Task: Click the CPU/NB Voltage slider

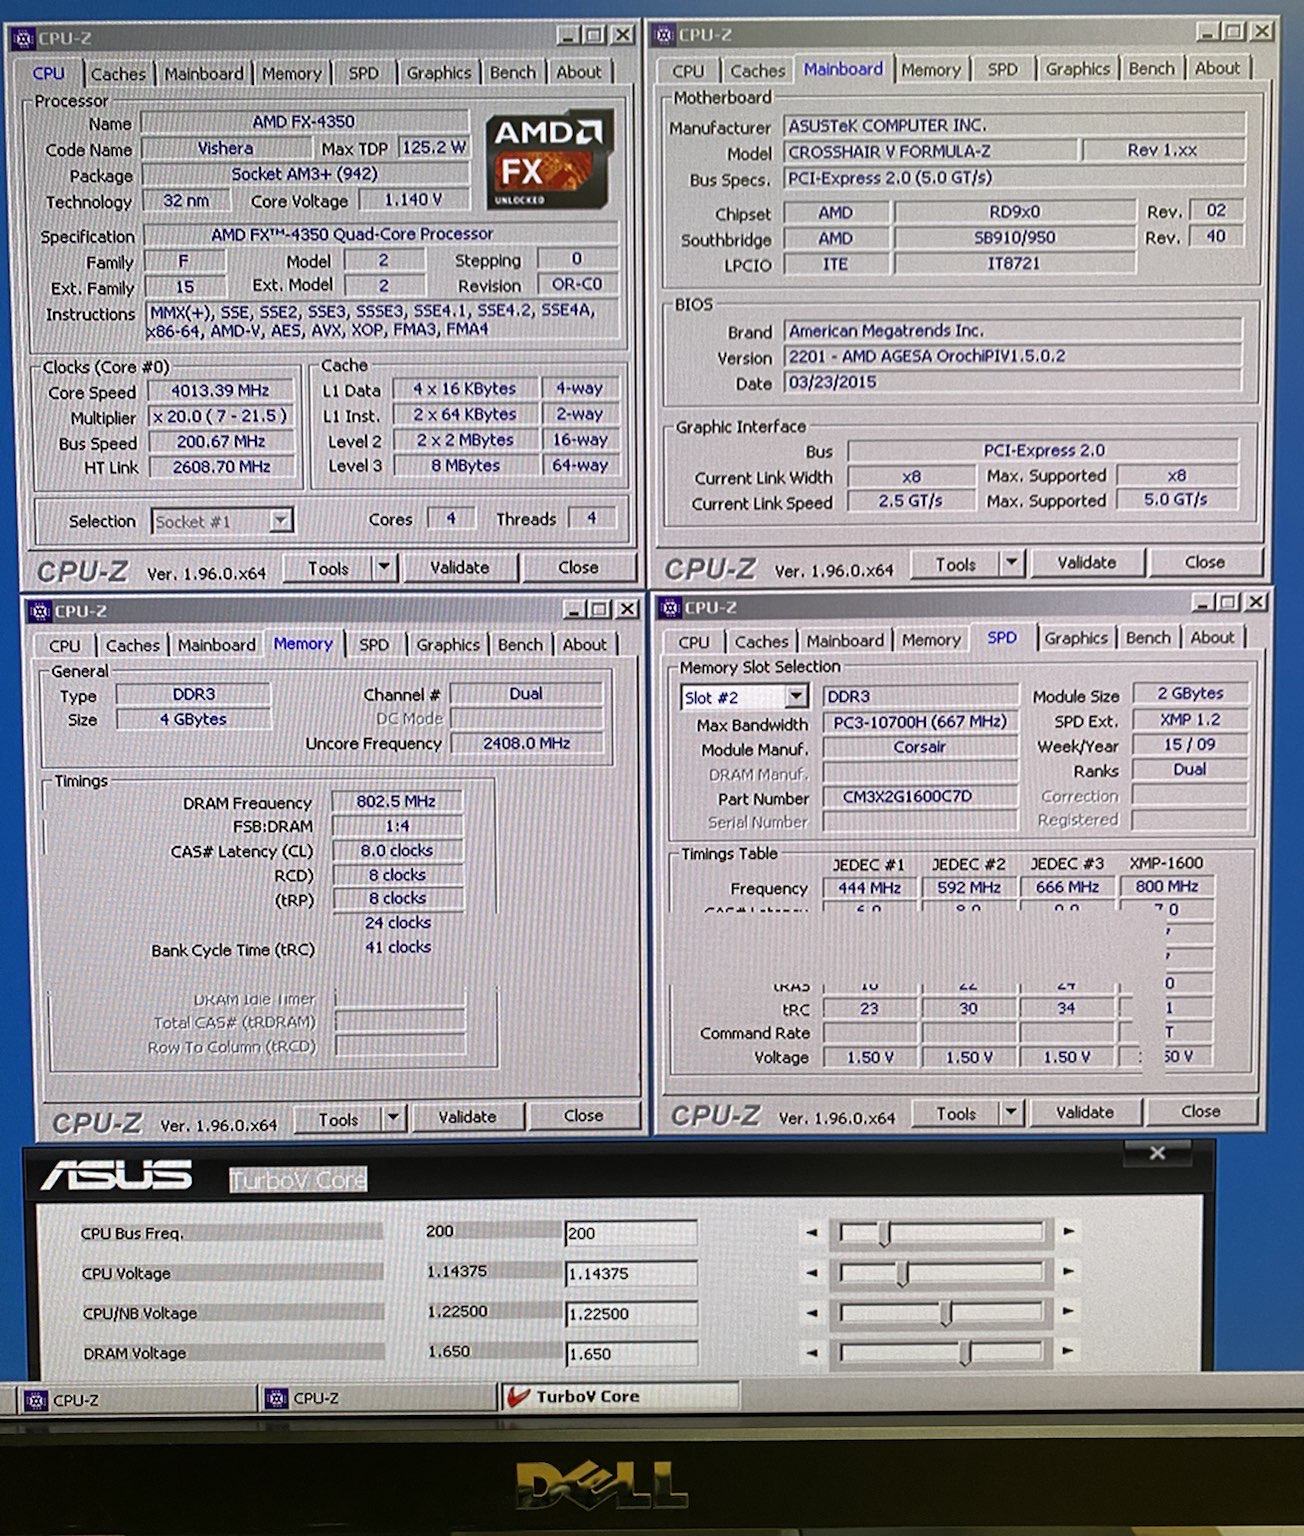Action: coord(941,1312)
